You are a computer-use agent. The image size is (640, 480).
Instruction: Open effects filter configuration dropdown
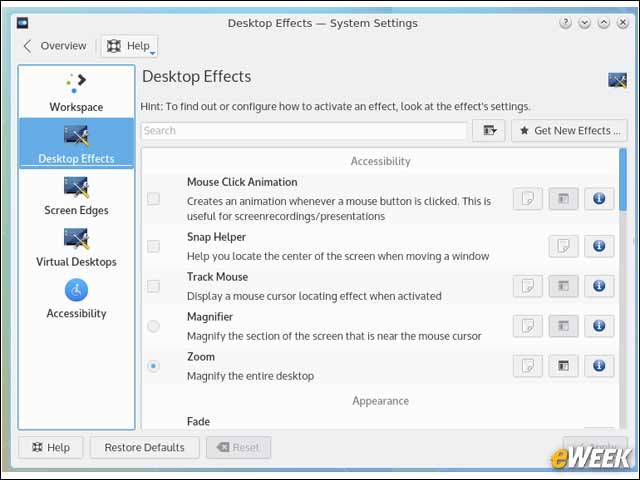tap(489, 131)
